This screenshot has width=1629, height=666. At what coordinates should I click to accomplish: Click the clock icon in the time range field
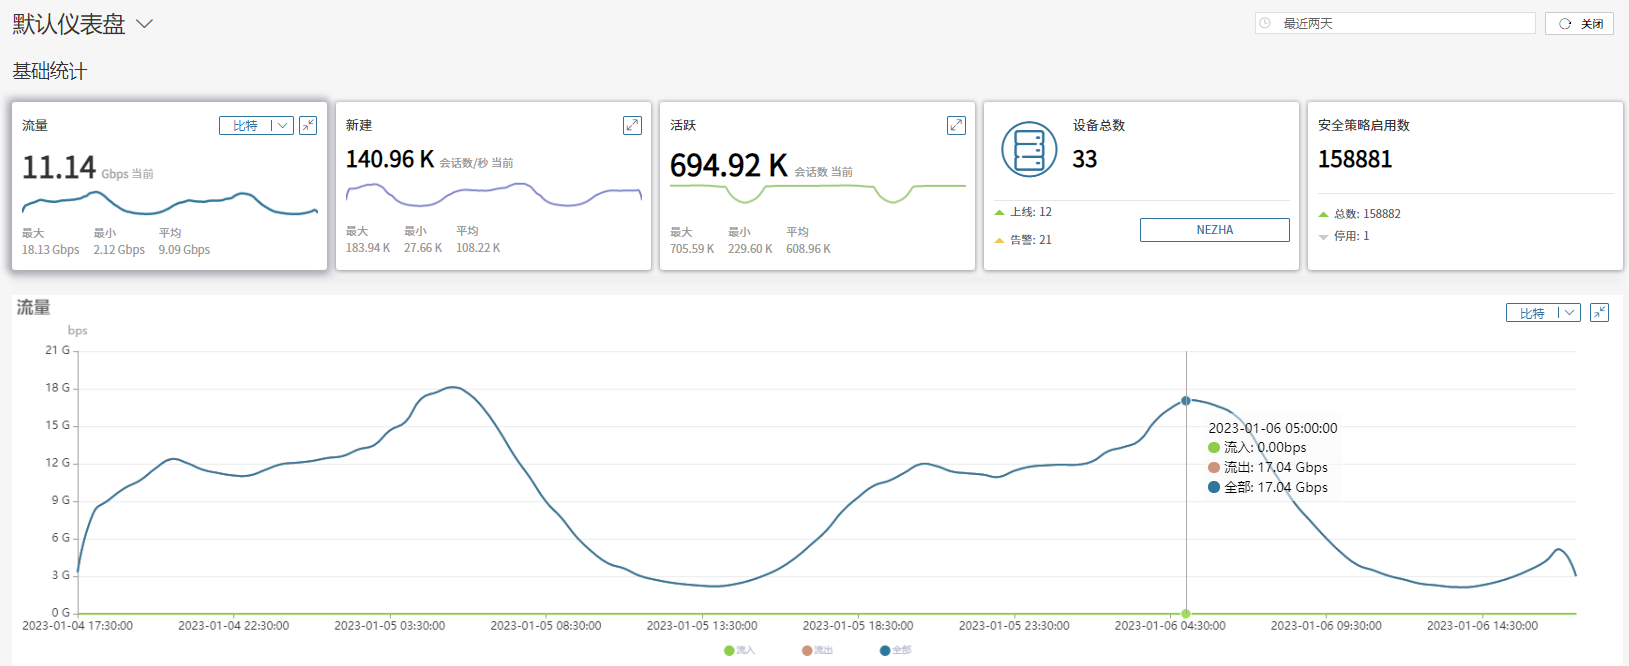click(1266, 23)
